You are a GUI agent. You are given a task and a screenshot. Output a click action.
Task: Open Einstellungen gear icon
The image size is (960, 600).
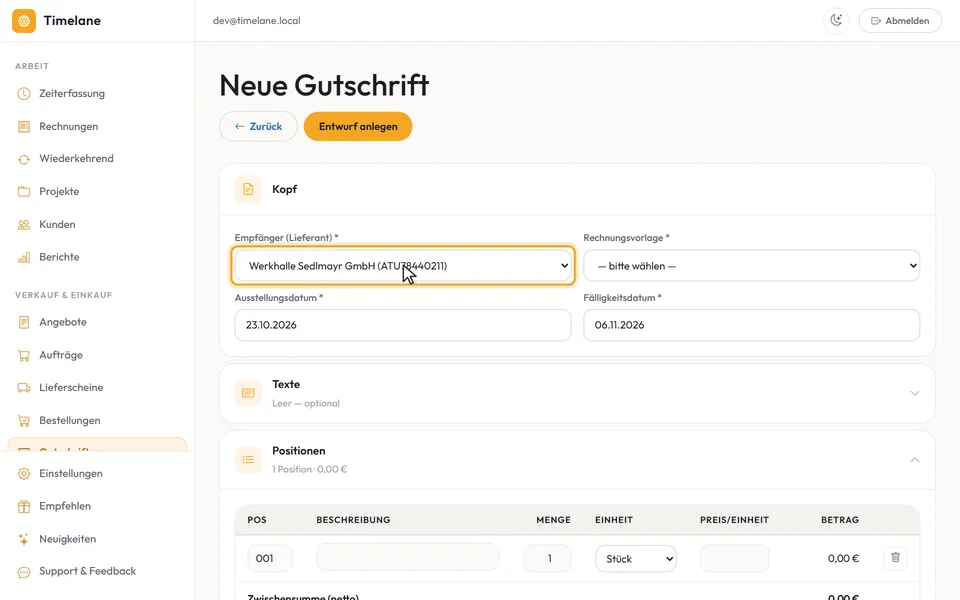(x=24, y=474)
